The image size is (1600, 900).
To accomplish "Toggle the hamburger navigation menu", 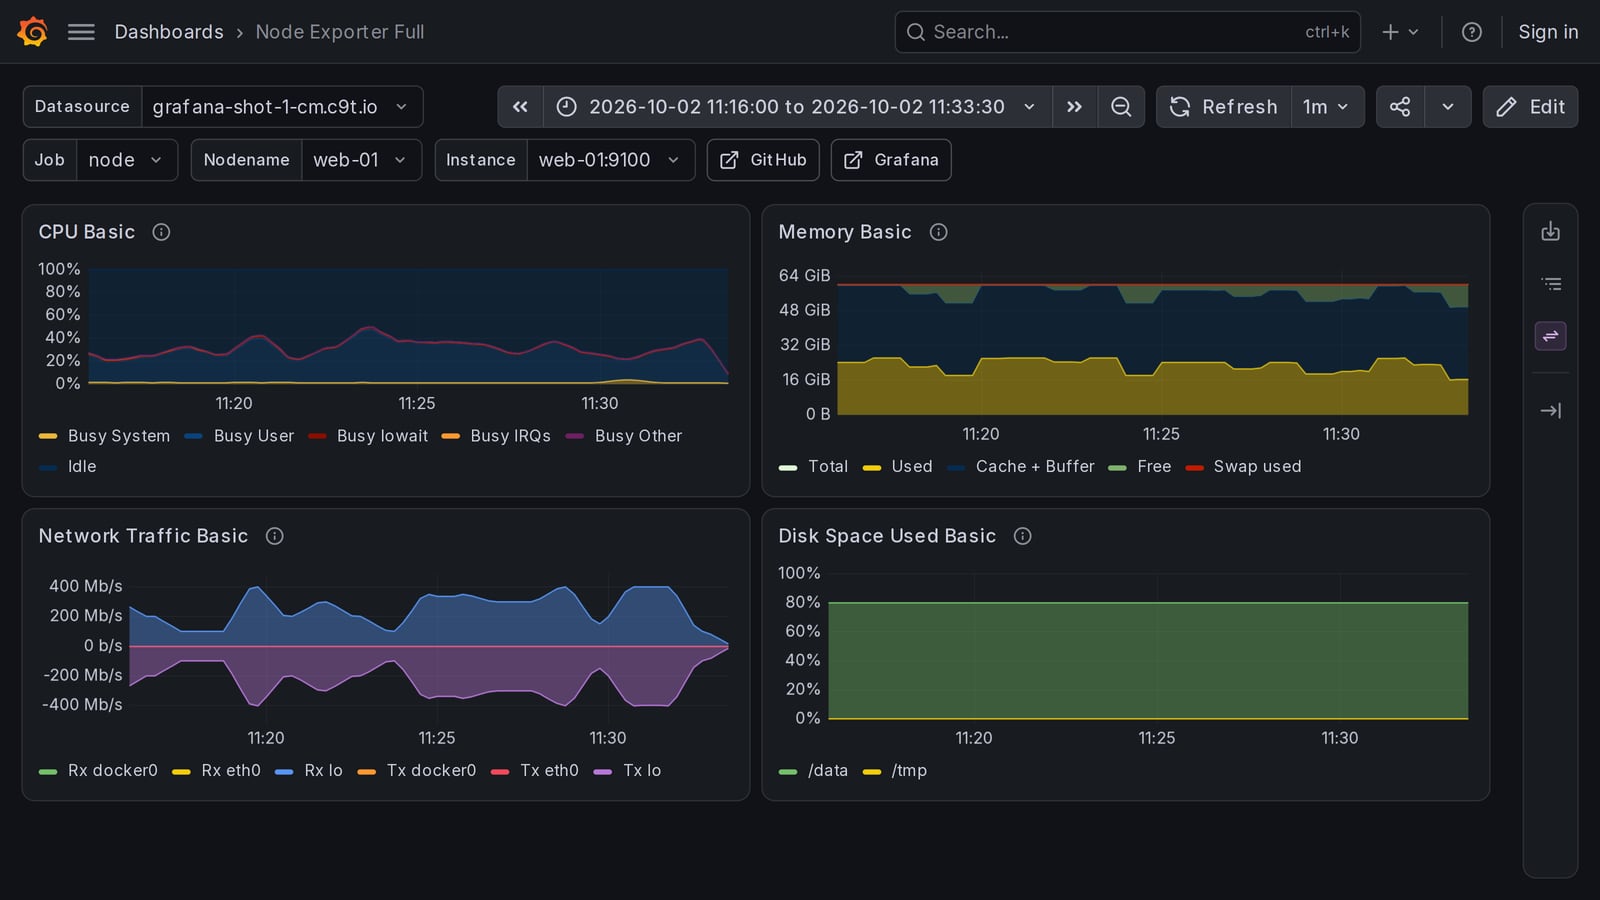I will (81, 32).
